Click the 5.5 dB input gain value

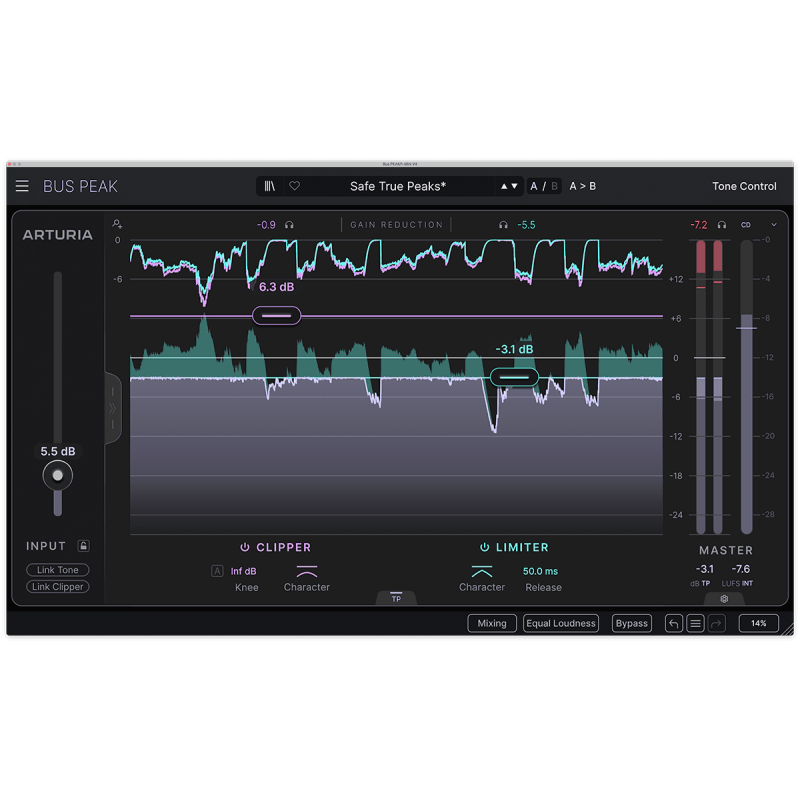(x=58, y=452)
